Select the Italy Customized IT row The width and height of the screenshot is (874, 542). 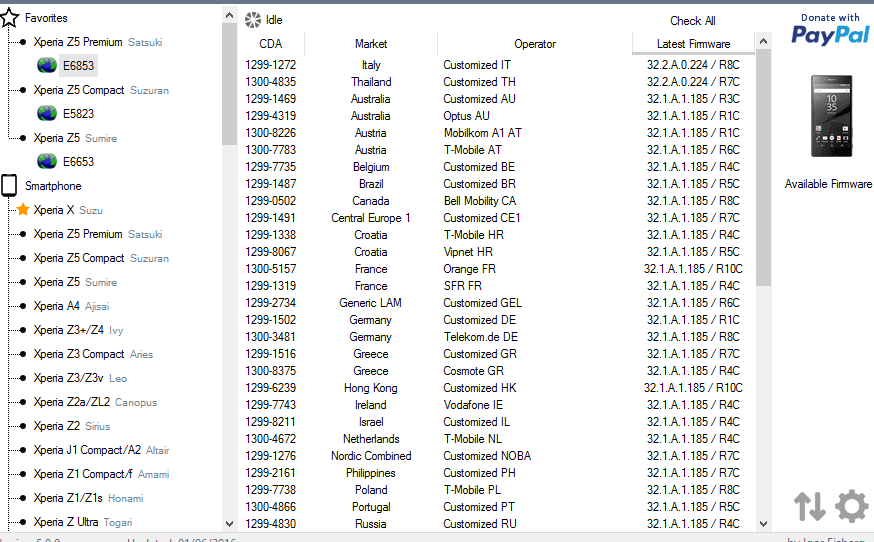tap(497, 65)
